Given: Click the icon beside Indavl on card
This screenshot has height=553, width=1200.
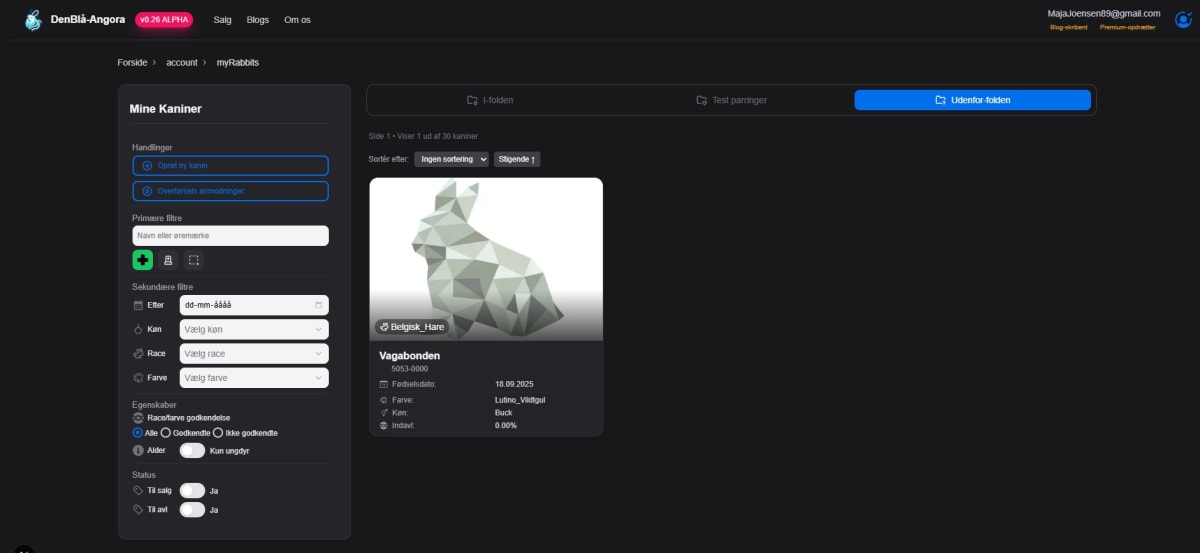Looking at the screenshot, I should [384, 425].
